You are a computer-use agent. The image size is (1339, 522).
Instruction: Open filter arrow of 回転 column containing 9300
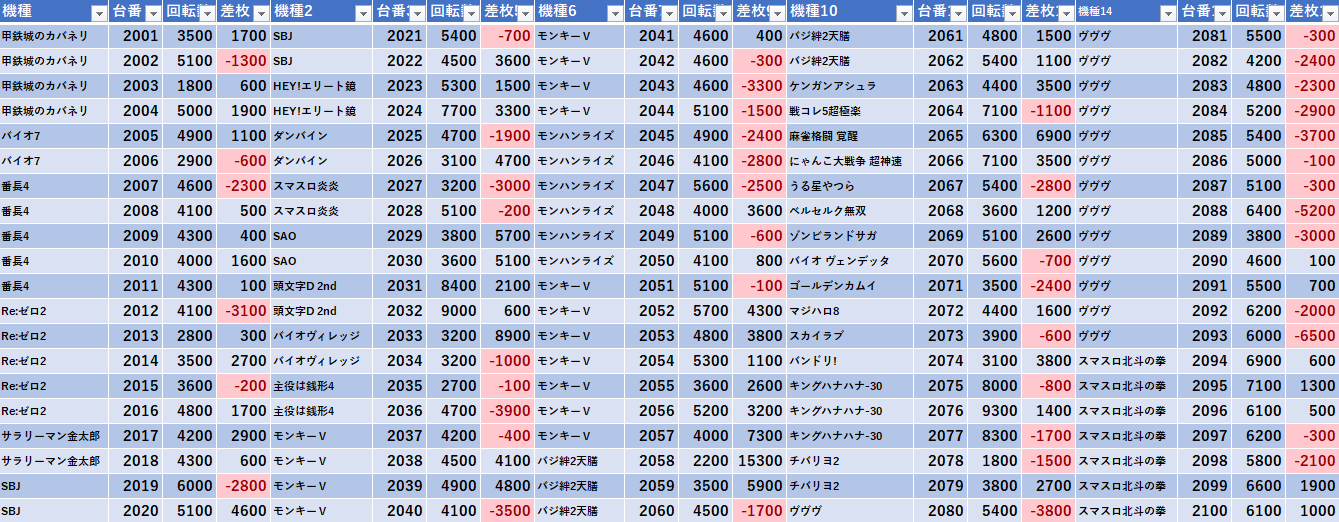[1012, 13]
